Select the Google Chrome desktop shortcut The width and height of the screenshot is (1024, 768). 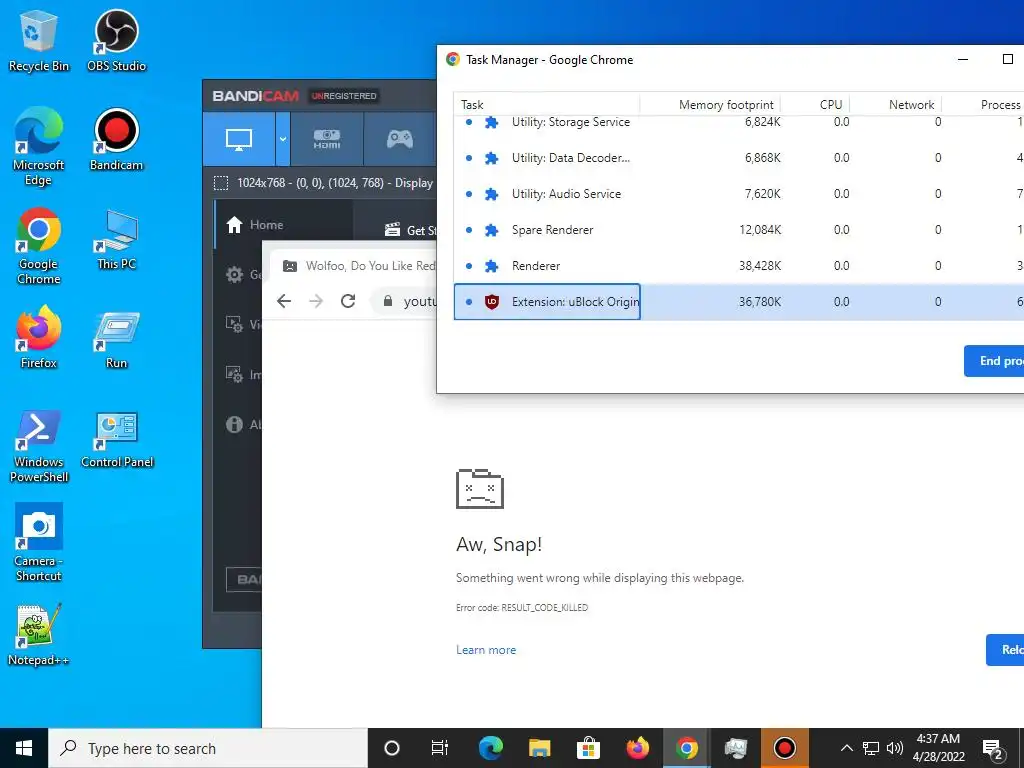tap(38, 246)
